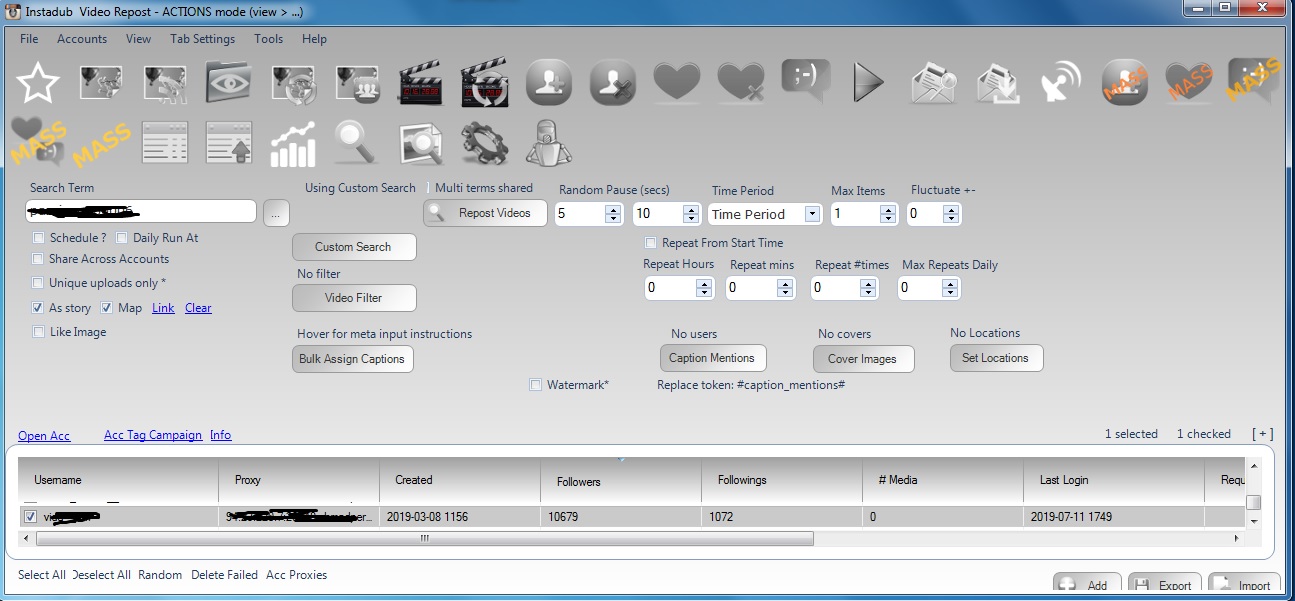This screenshot has height=601, width=1295.
Task: Check Repeat From Start Time
Action: pos(651,243)
